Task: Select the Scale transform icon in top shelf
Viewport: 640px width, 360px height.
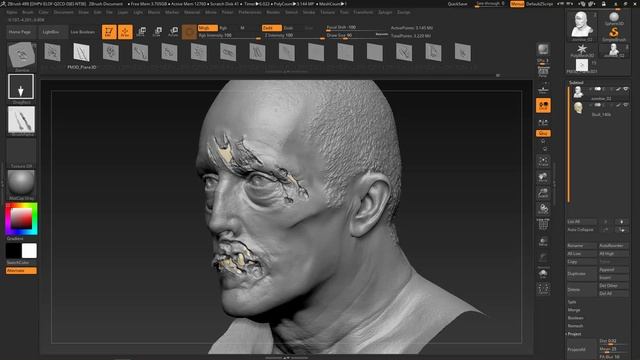Action: [157, 32]
